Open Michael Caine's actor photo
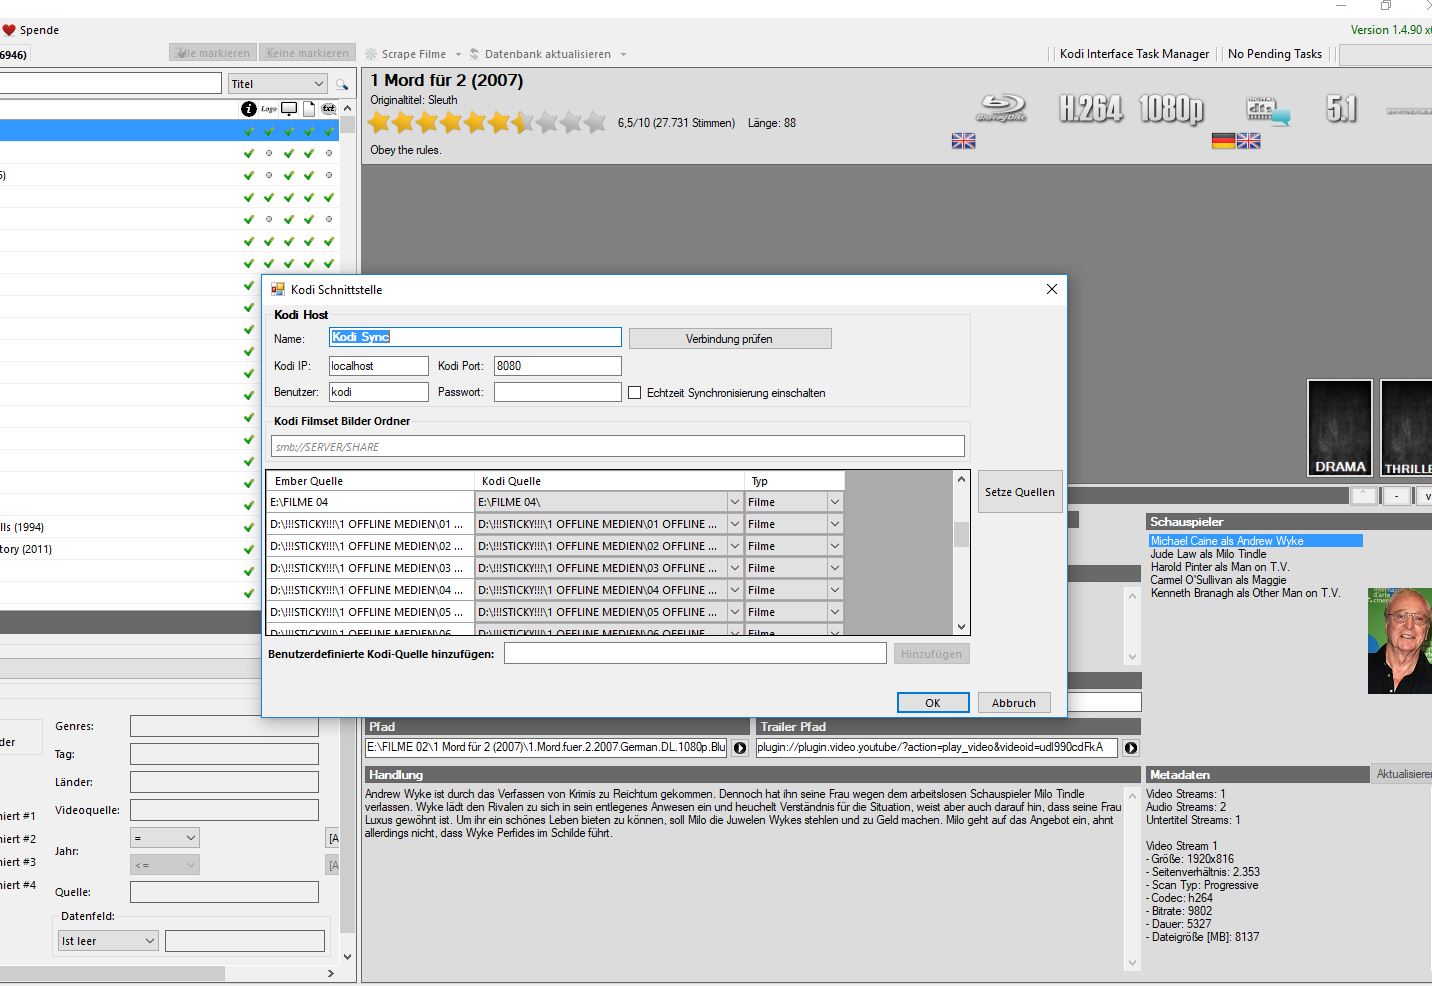Viewport: 1432px width, 986px height. [x=1400, y=641]
